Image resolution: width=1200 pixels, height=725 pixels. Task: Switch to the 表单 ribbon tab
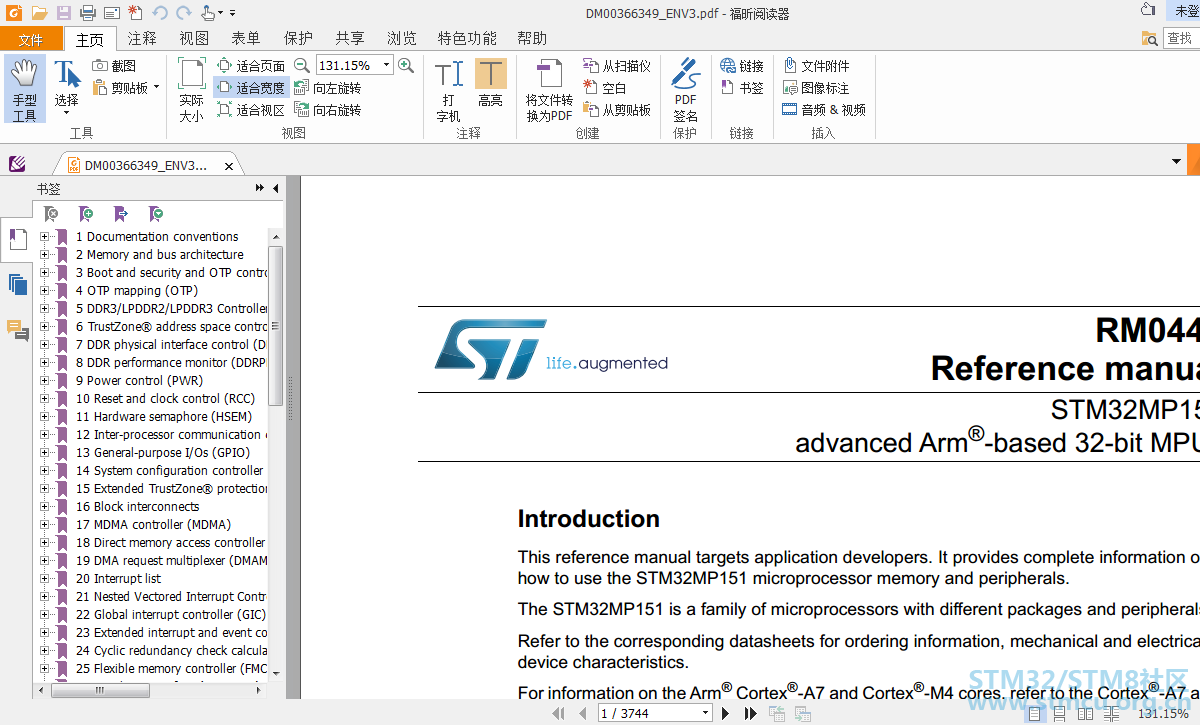coord(246,39)
